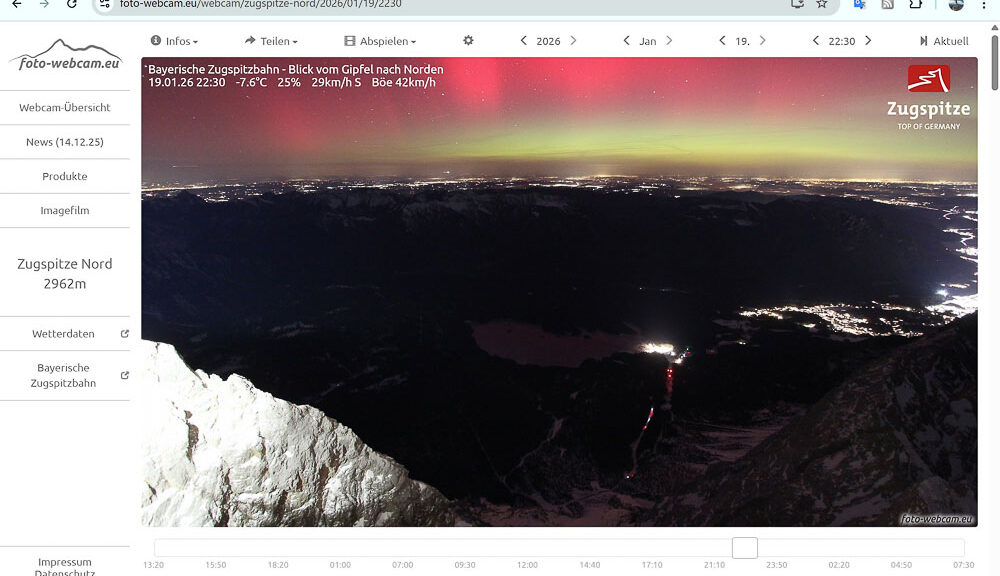Open Webcam-Übersicht in the sidebar

65,107
